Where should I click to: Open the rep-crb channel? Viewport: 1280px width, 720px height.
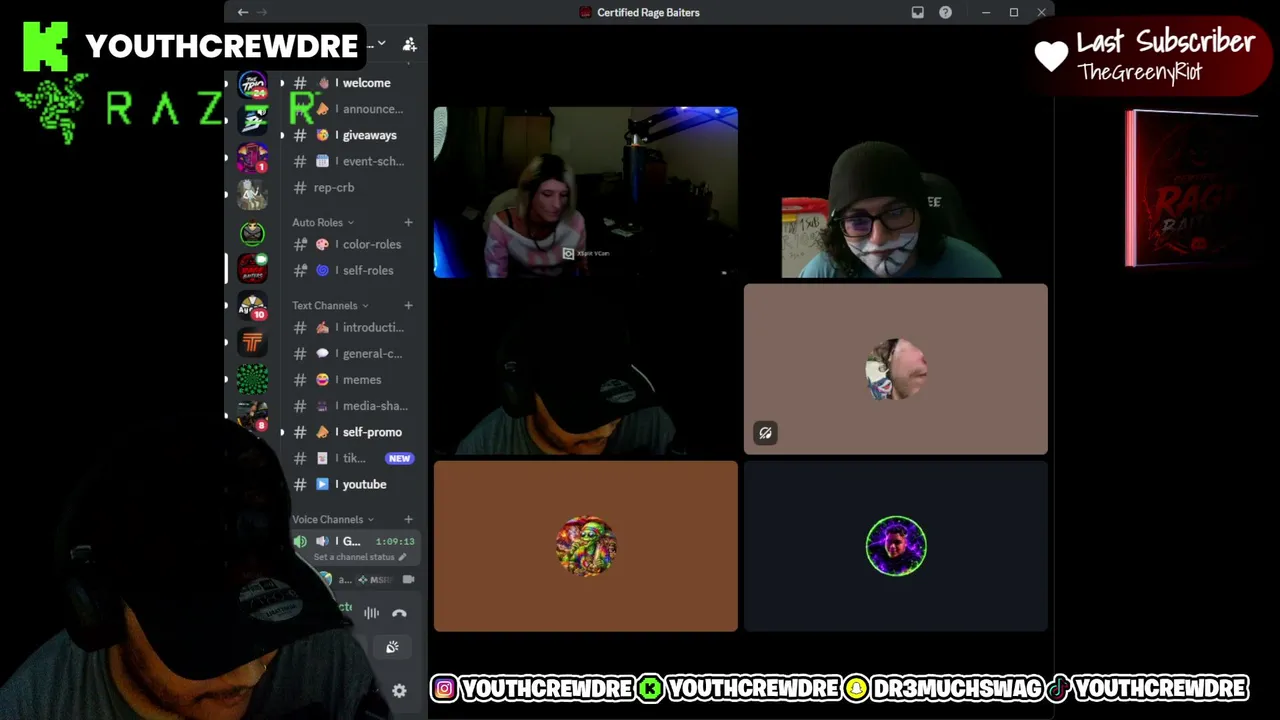pyautogui.click(x=349, y=187)
